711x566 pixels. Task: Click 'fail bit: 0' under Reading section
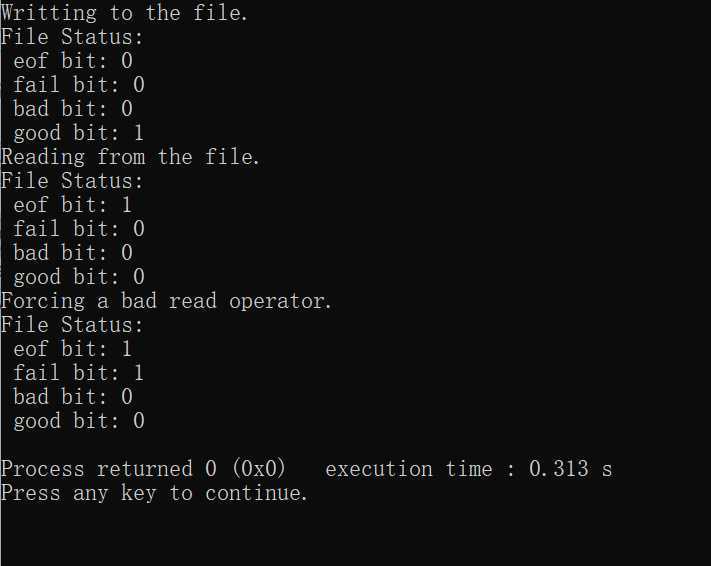pyautogui.click(x=79, y=229)
